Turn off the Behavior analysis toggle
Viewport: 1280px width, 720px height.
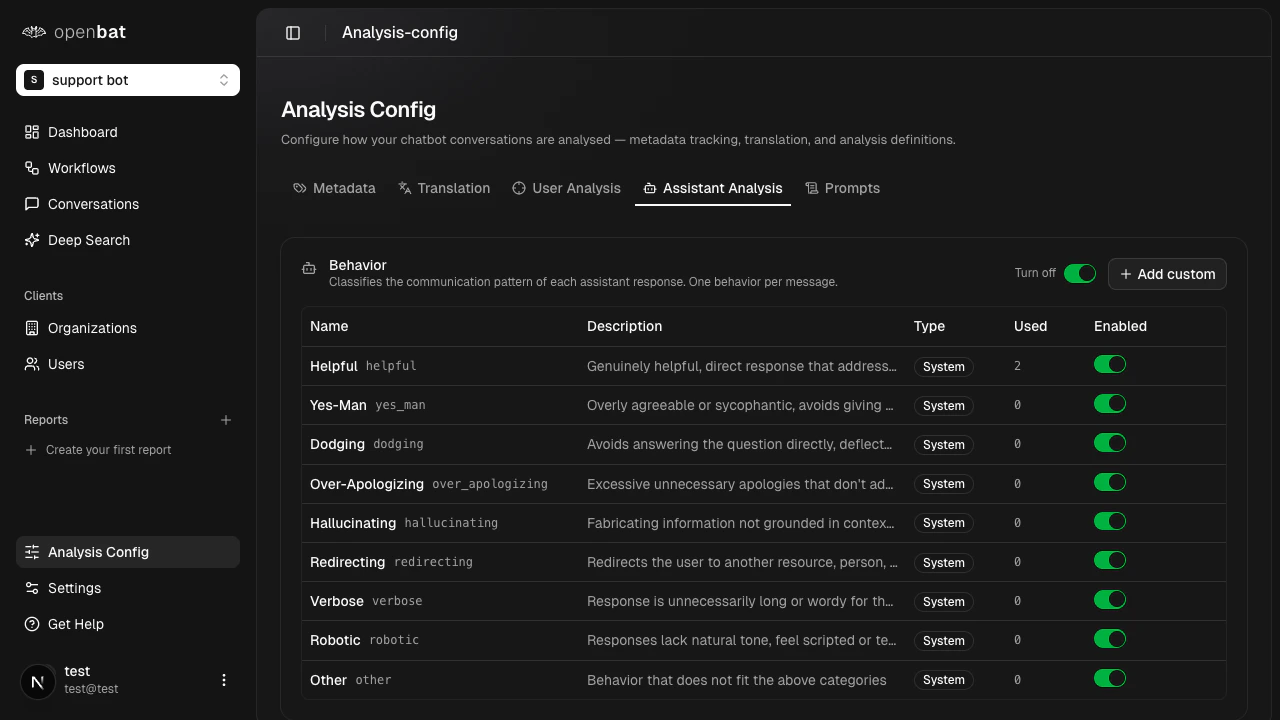point(1080,272)
